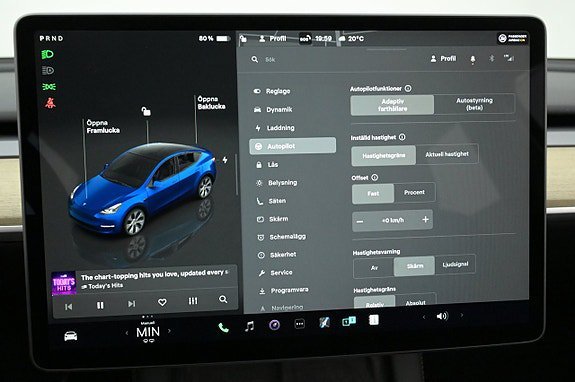Tap the unlock padlock icon above car

146,111
